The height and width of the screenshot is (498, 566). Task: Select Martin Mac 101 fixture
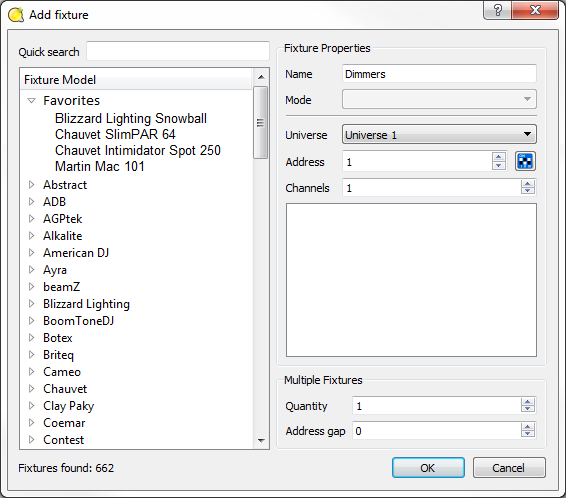point(100,166)
